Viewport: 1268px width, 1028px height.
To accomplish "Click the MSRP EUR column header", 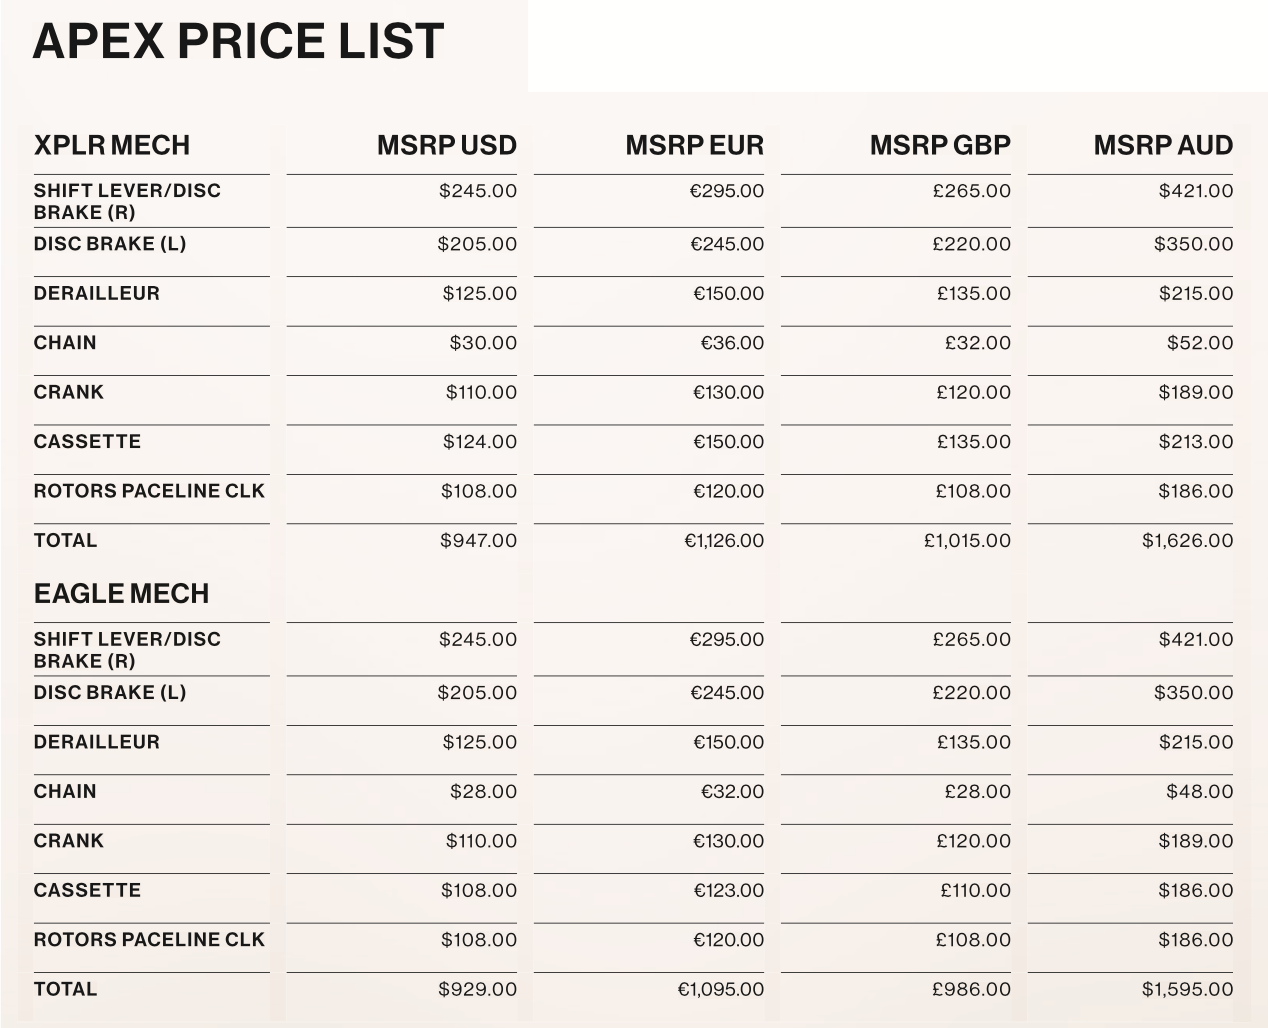I will [694, 146].
